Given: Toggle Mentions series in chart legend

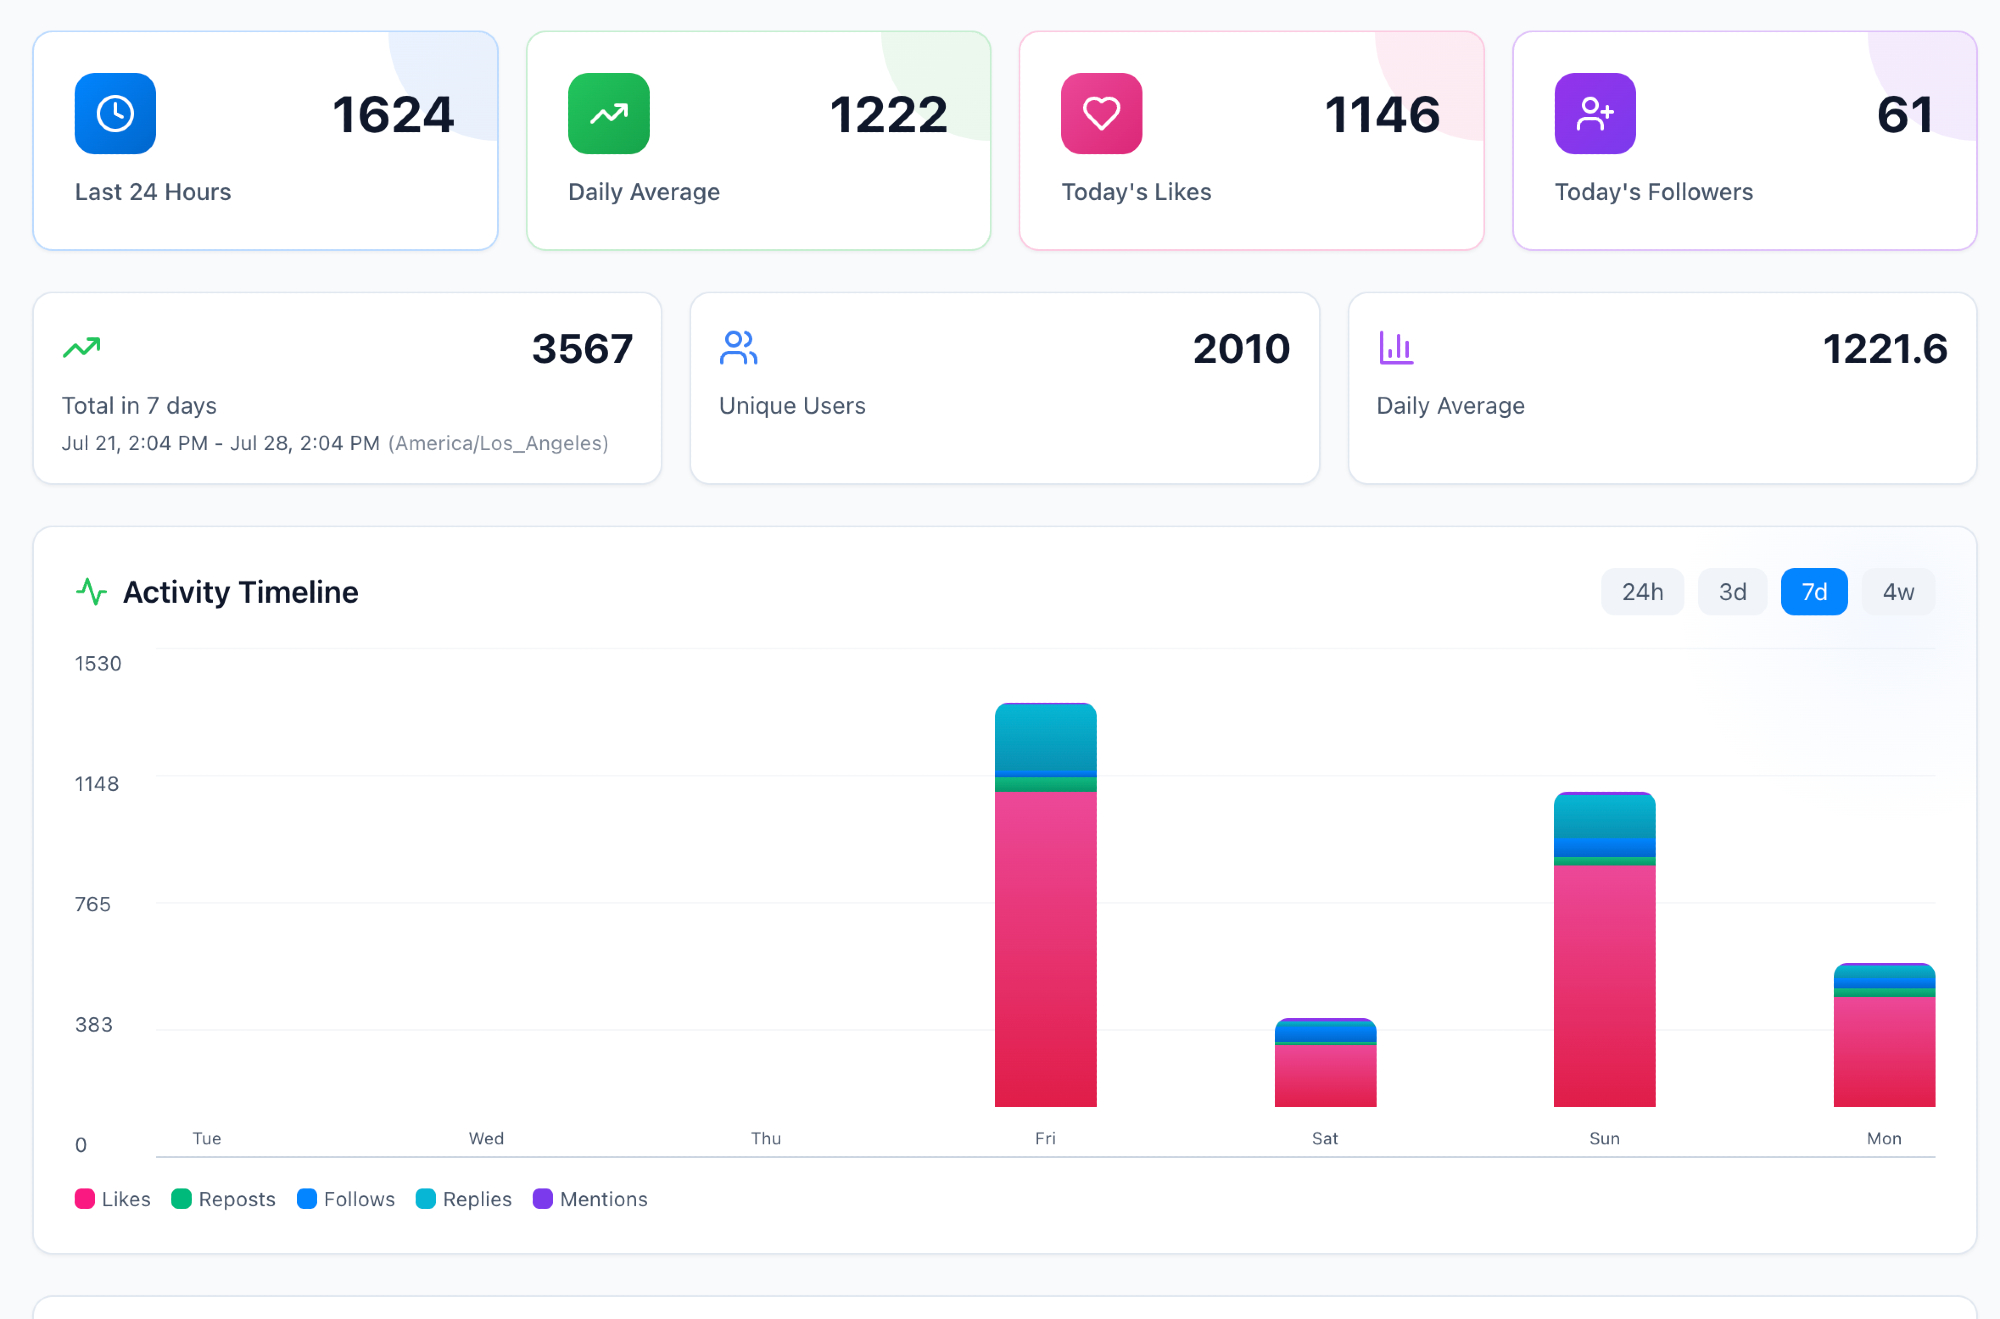Looking at the screenshot, I should (x=591, y=1199).
